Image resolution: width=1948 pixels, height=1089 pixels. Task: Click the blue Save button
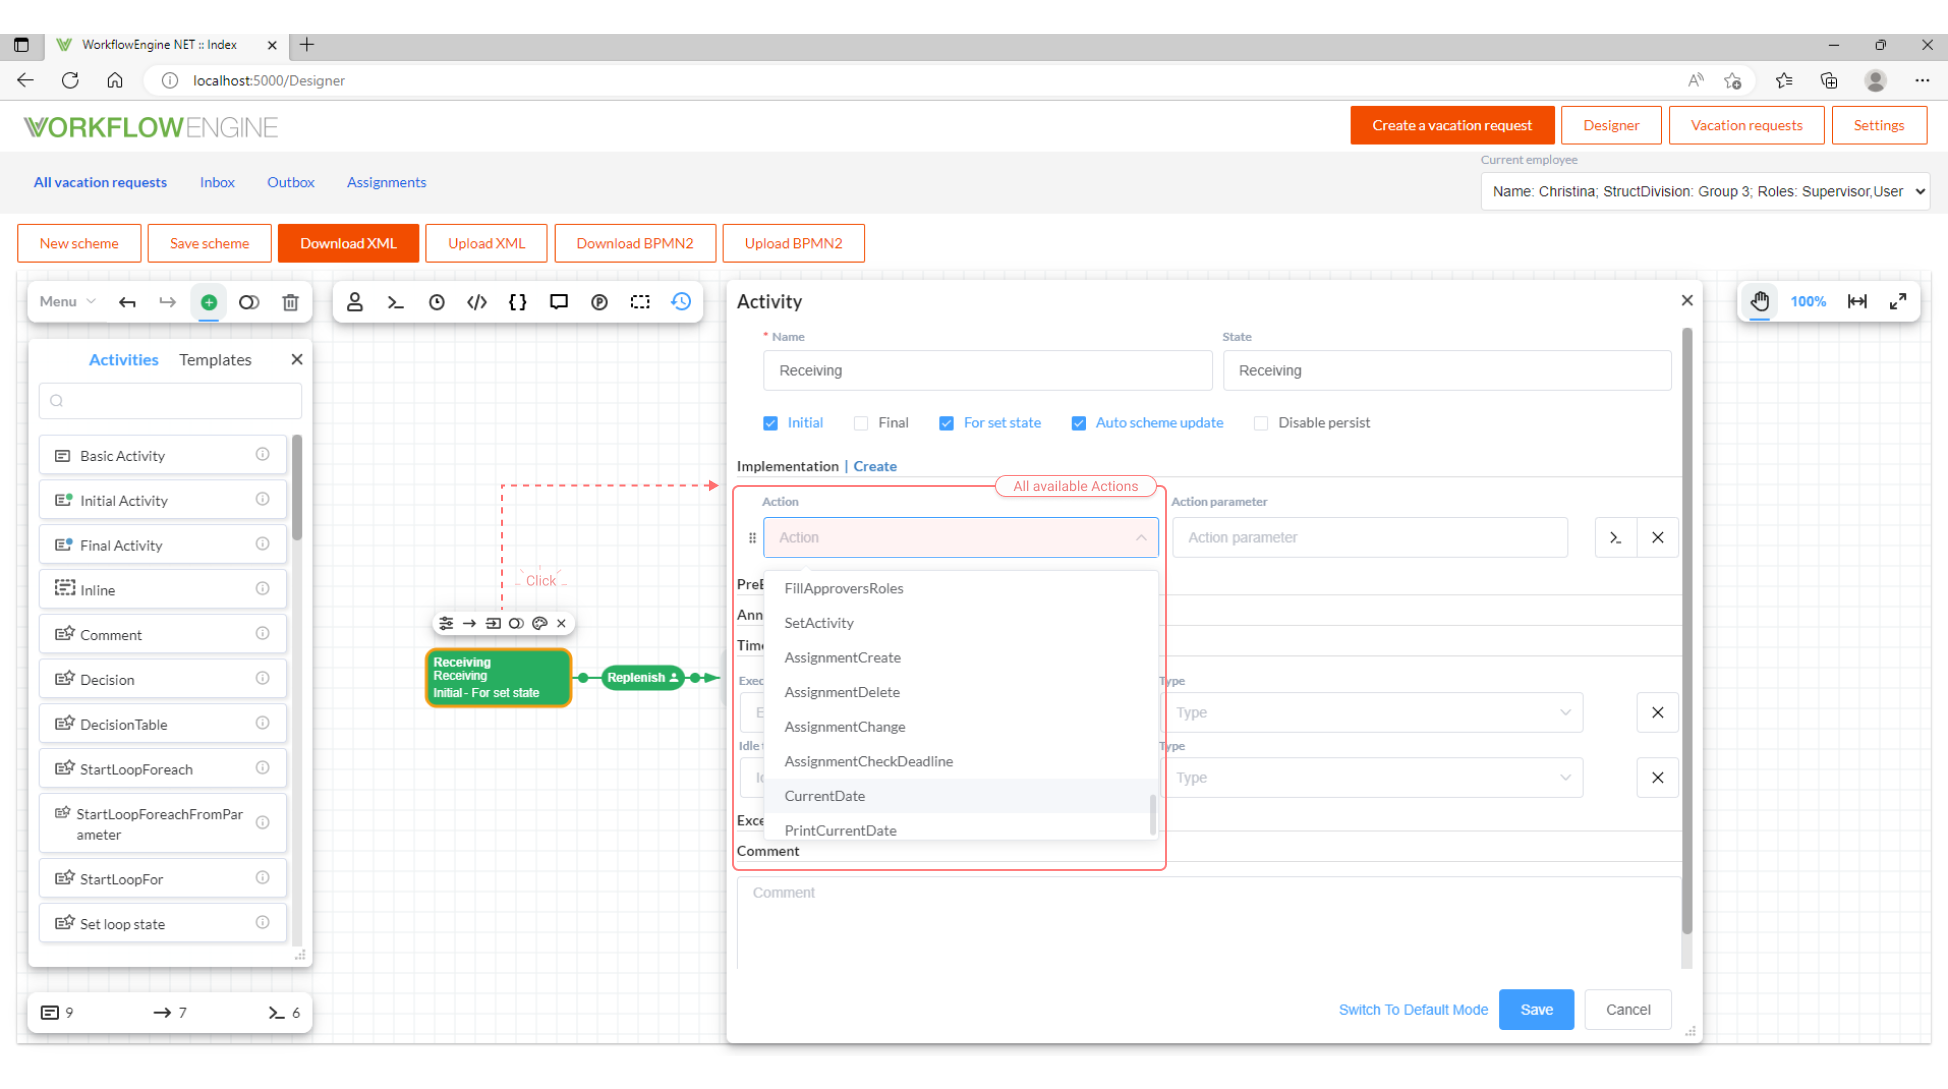[x=1536, y=1010]
